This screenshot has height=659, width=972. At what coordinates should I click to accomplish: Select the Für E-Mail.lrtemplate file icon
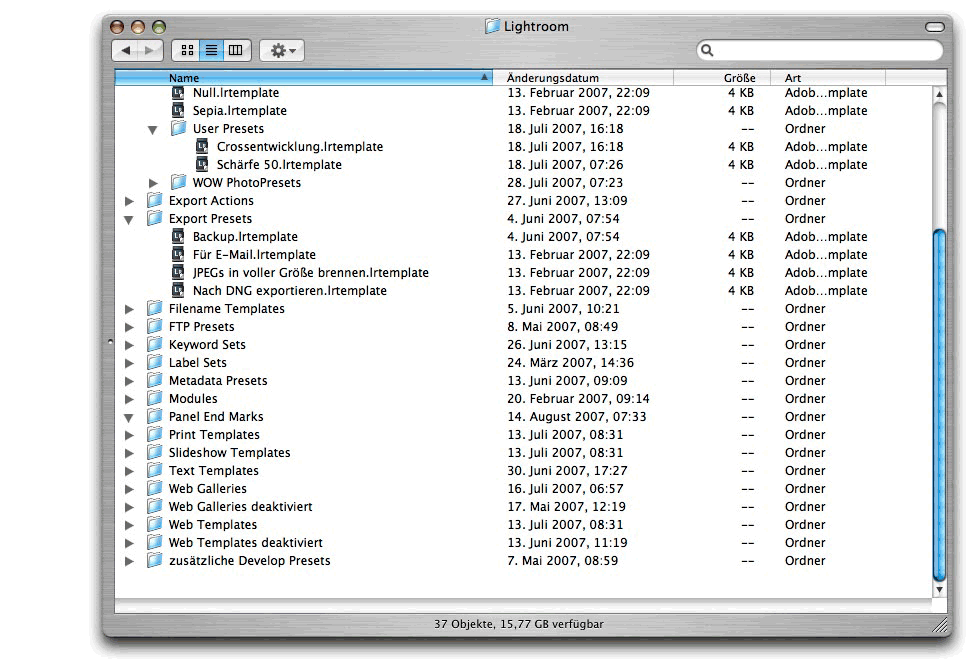coord(178,254)
